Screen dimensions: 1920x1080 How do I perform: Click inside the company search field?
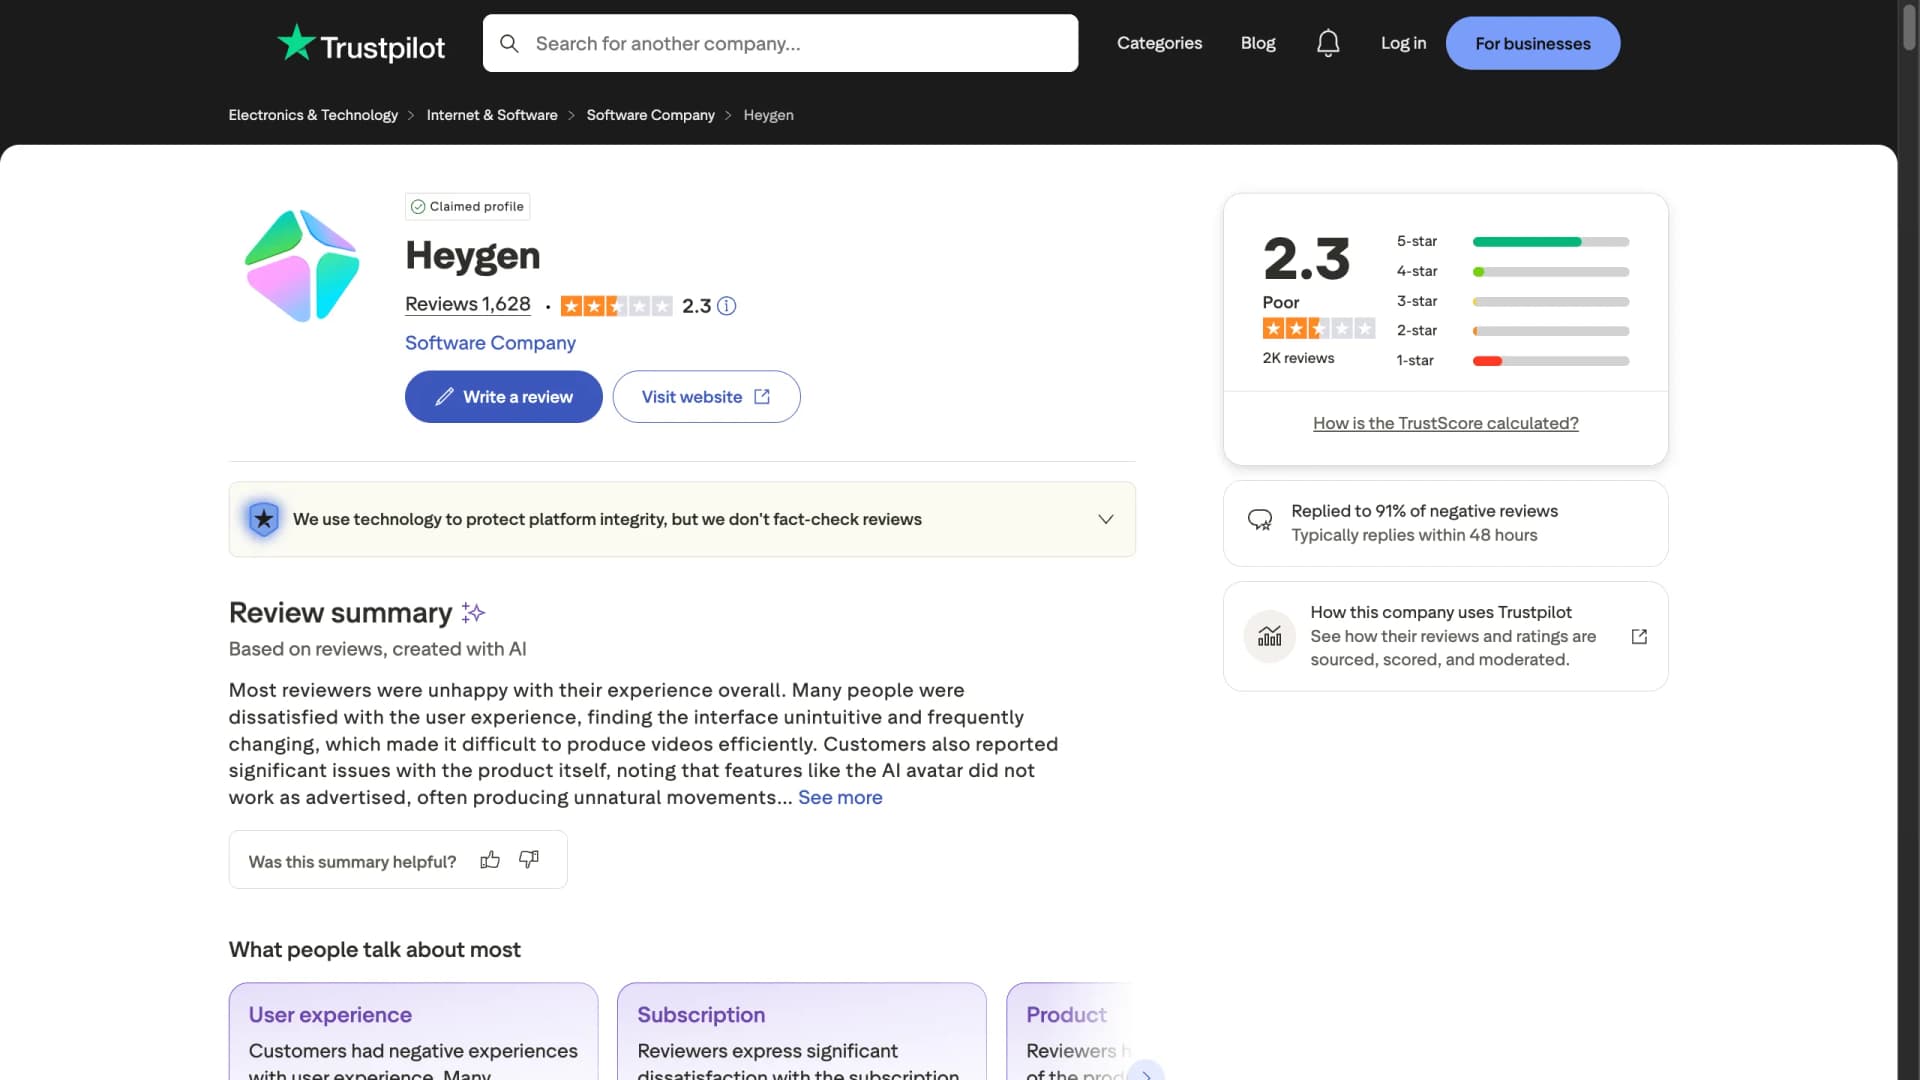[x=780, y=43]
